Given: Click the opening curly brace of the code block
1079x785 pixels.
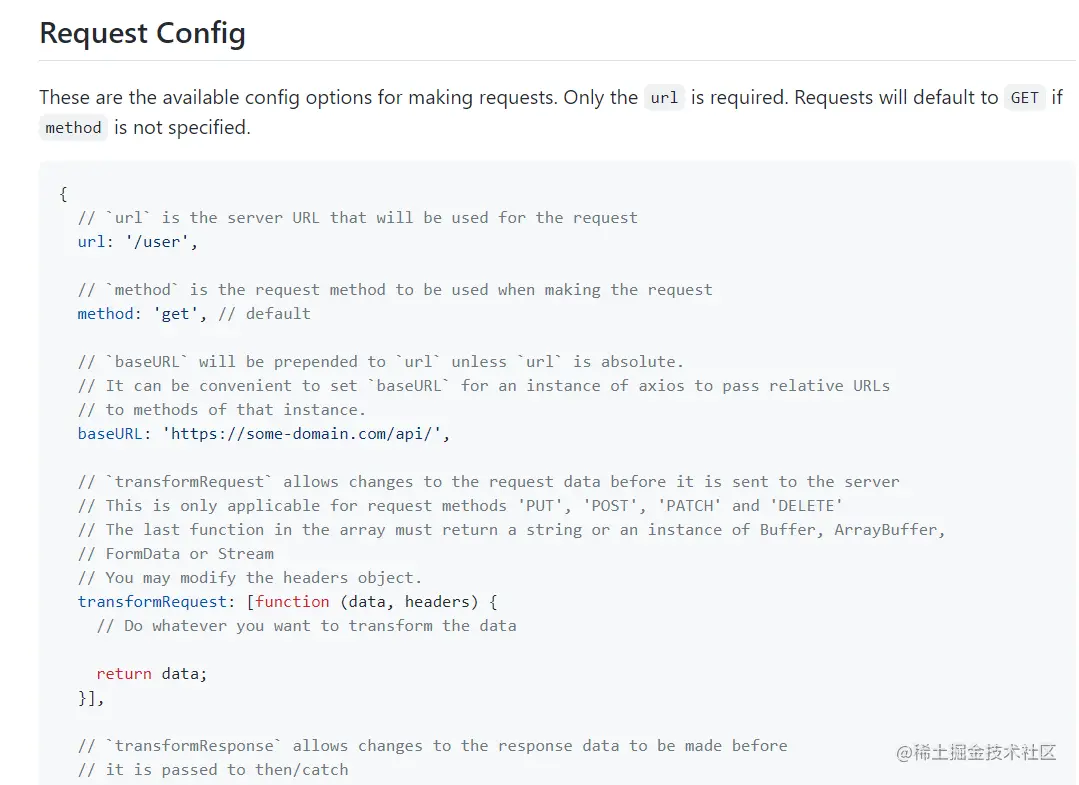Looking at the screenshot, I should 64,193.
